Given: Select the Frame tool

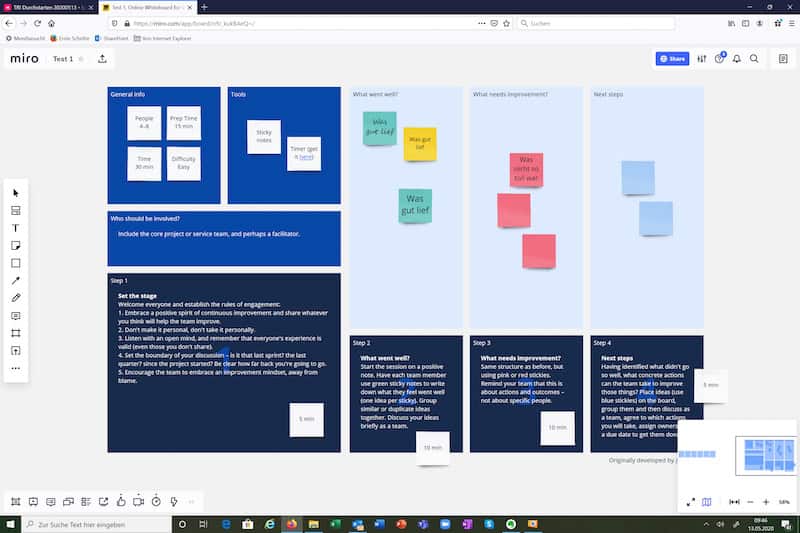Looking at the screenshot, I should pyautogui.click(x=16, y=333).
